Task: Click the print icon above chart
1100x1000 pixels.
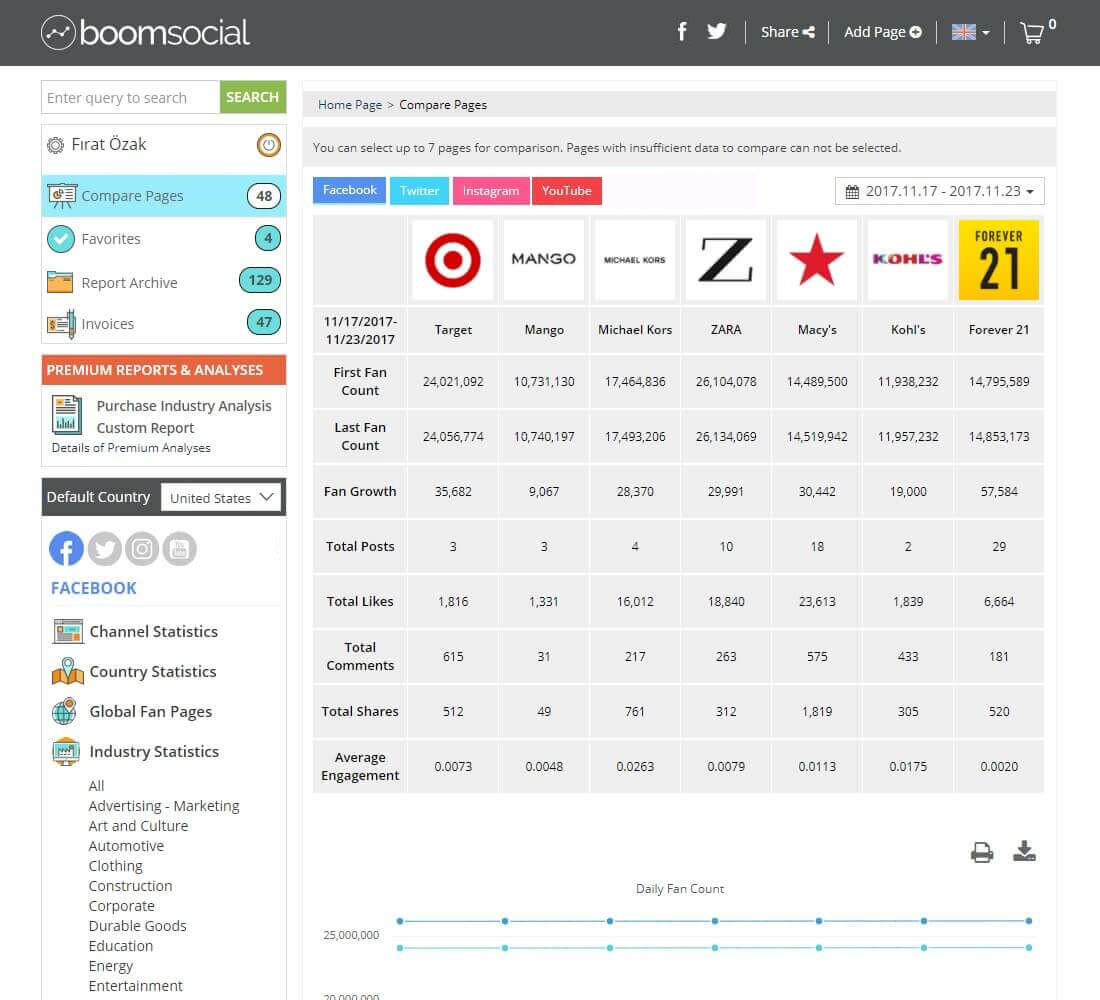Action: 982,852
